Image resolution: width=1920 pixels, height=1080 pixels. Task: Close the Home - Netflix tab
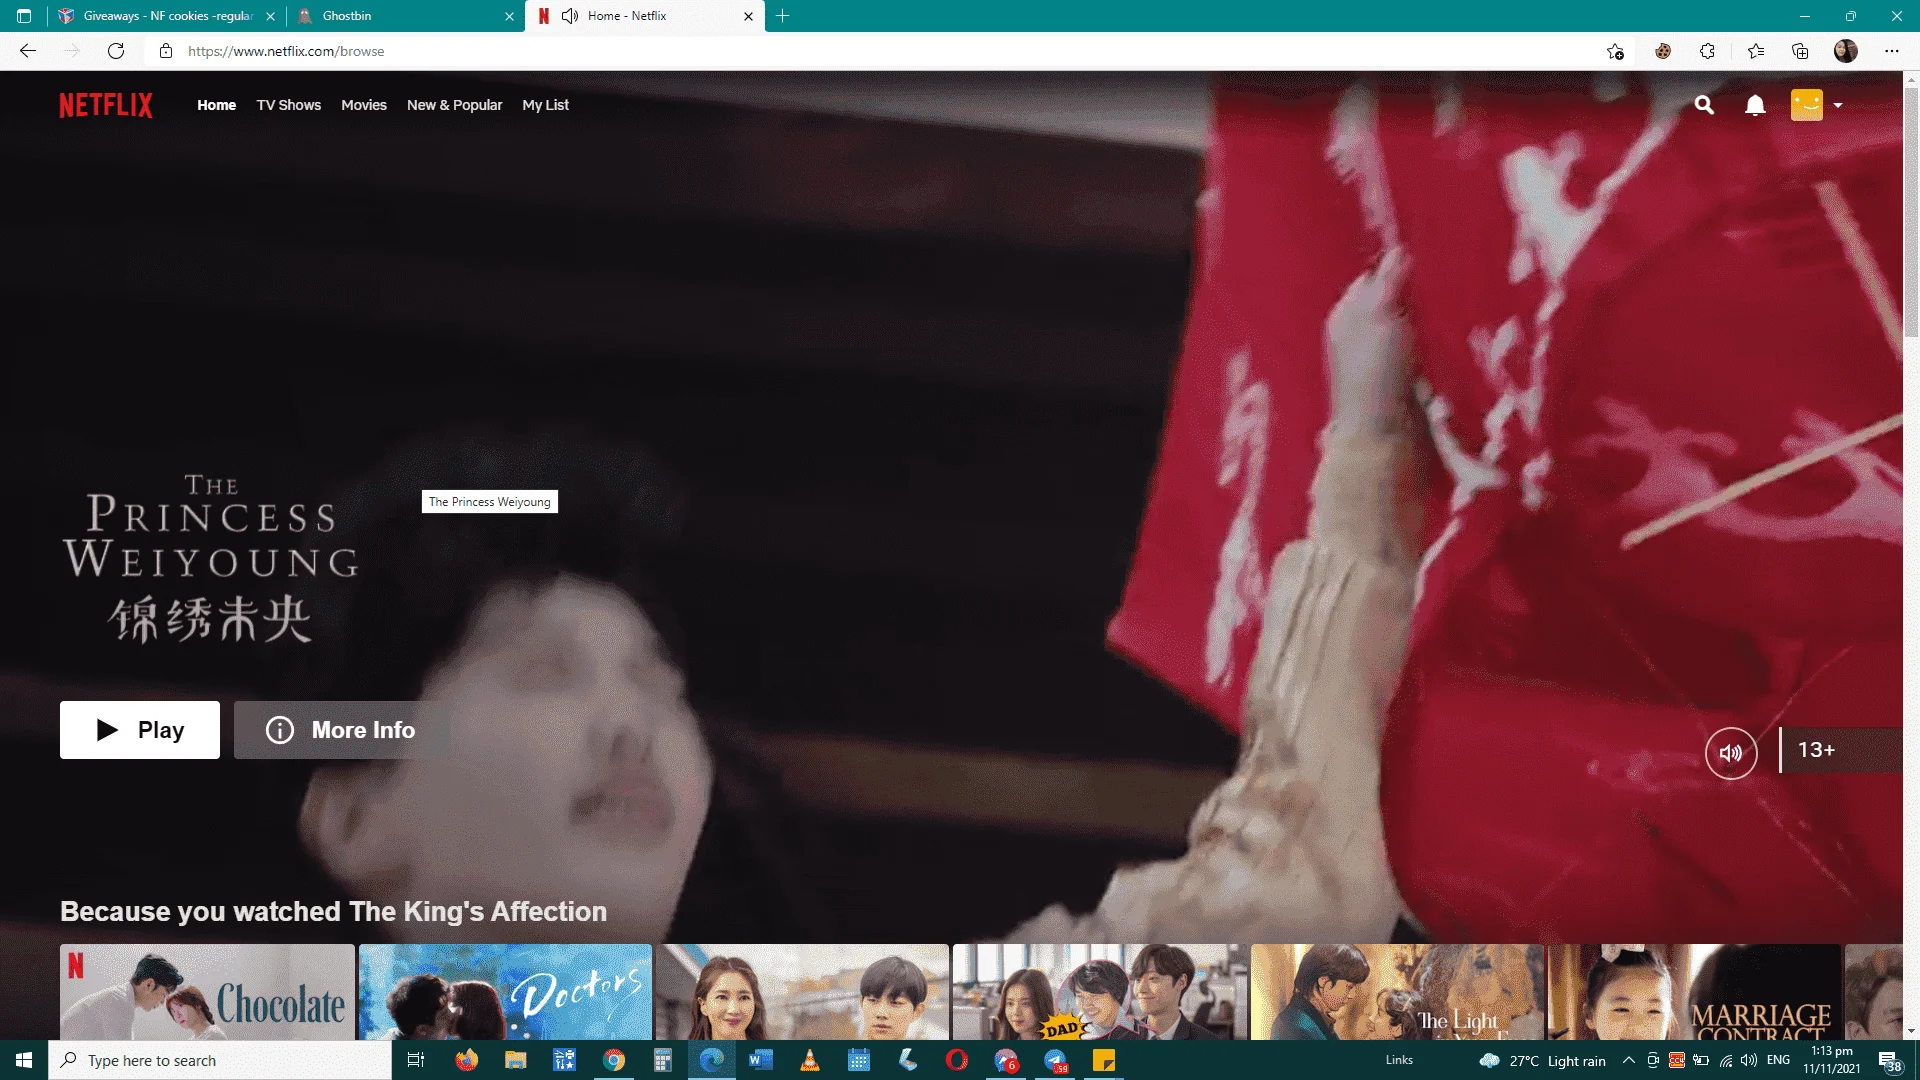coord(748,16)
